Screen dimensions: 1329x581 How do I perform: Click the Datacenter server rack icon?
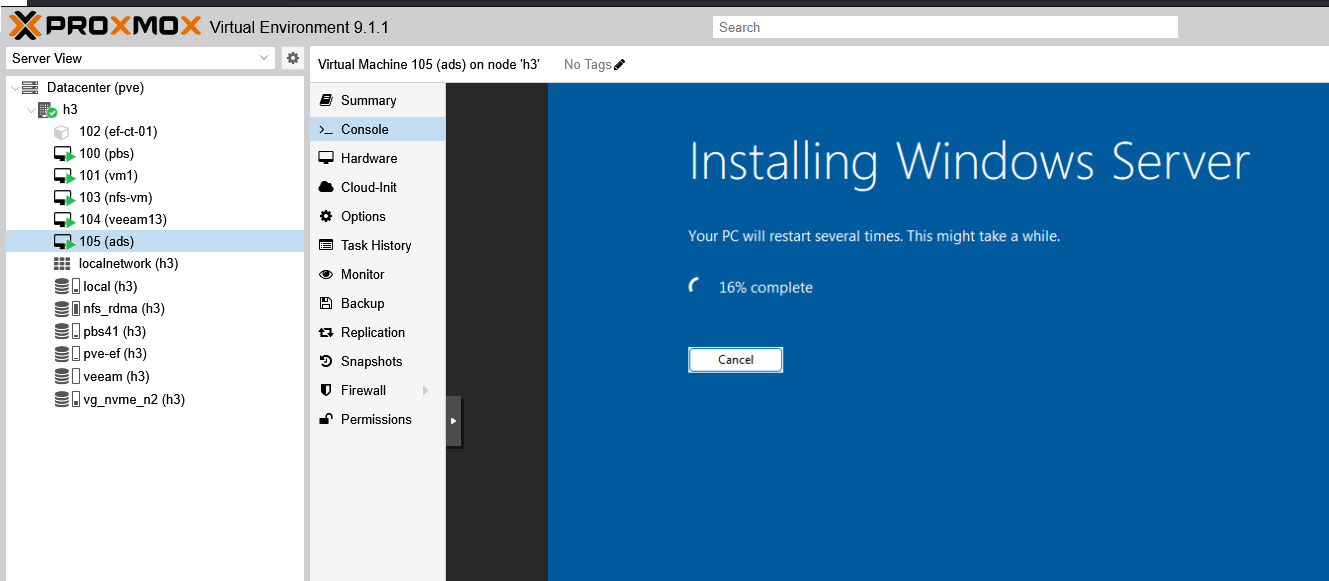coord(30,88)
